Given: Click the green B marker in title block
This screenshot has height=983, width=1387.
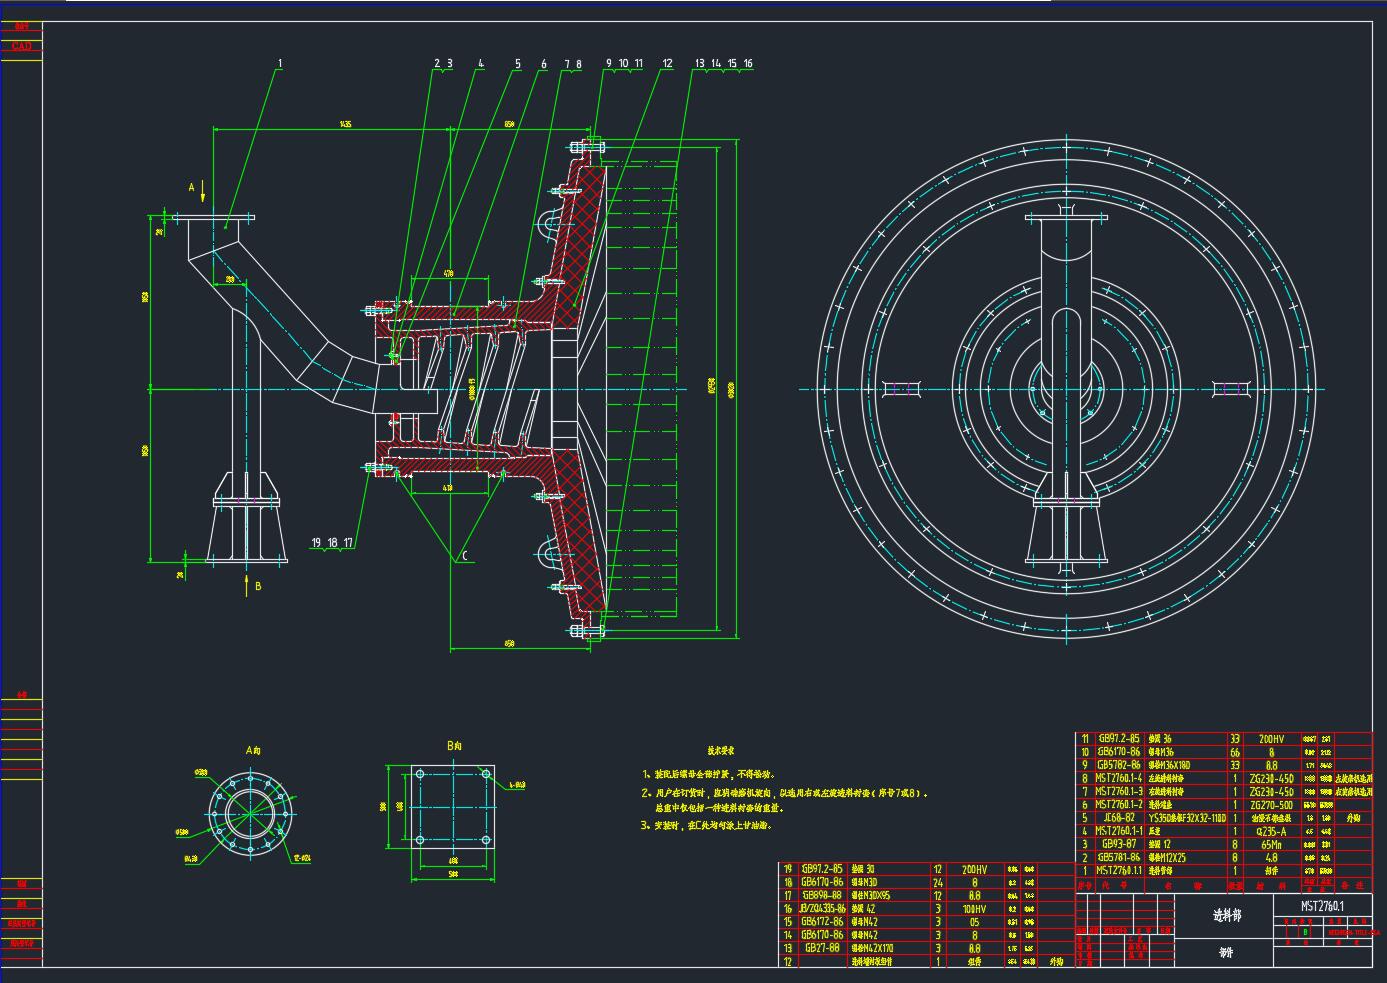Looking at the screenshot, I should pos(1304,931).
